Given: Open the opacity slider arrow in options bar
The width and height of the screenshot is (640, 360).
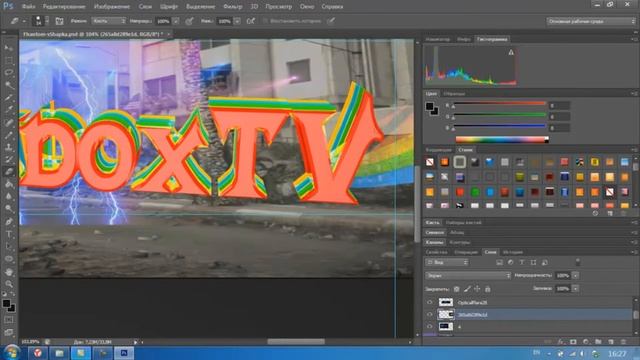Looking at the screenshot, I should pos(176,21).
